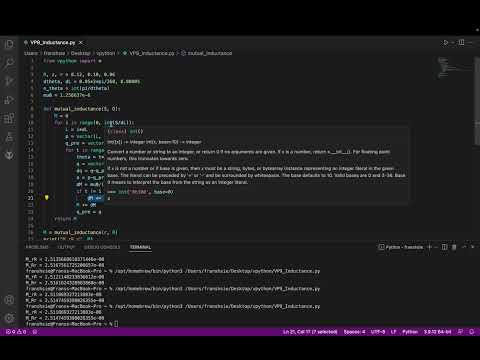This screenshot has width=480, height=360.
Task: Click line number 21 in the gutter
Action: pos(31,198)
